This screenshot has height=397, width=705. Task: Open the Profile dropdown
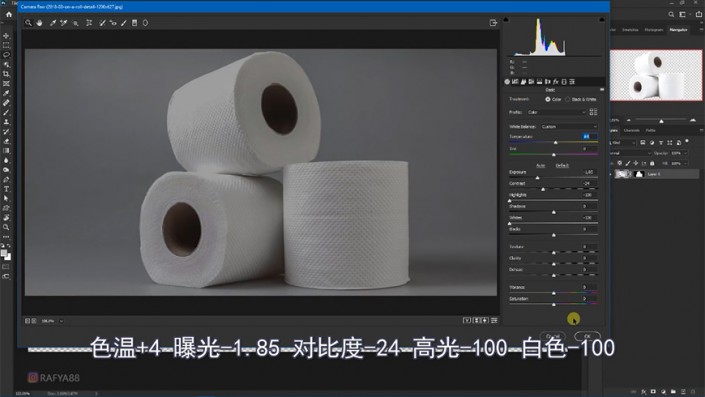click(557, 112)
